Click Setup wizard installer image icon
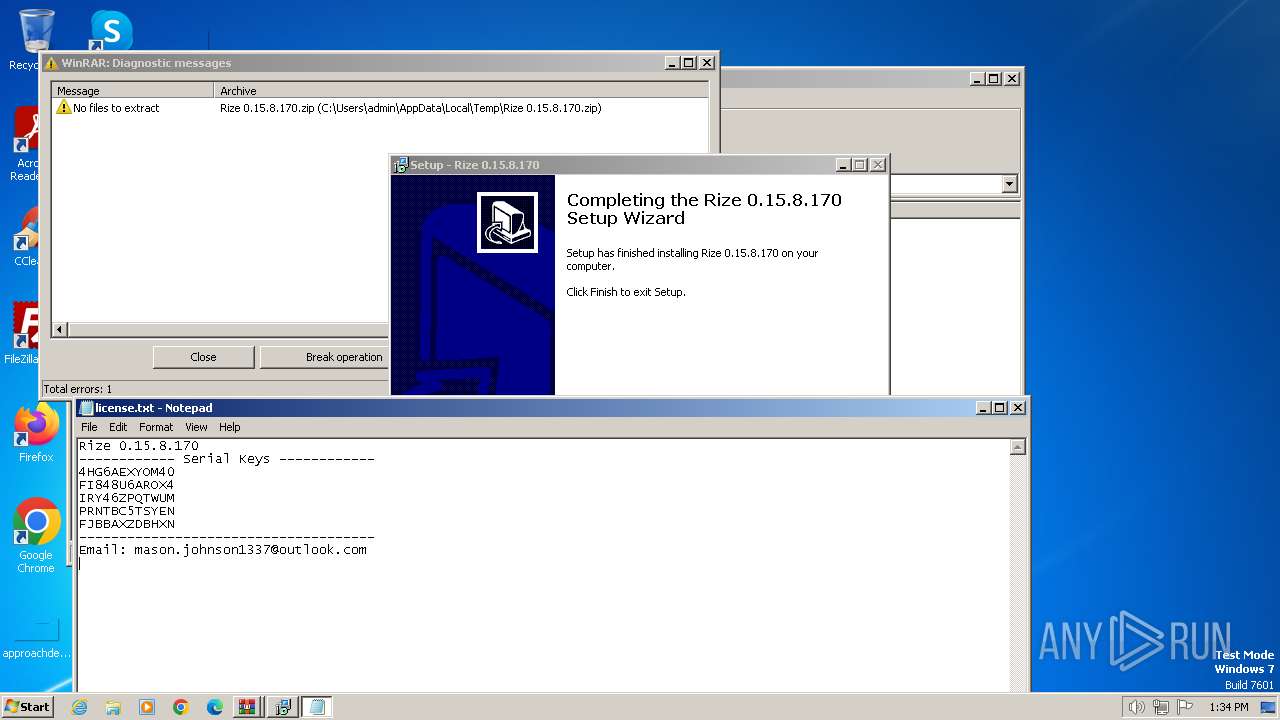1280x720 pixels. (507, 222)
